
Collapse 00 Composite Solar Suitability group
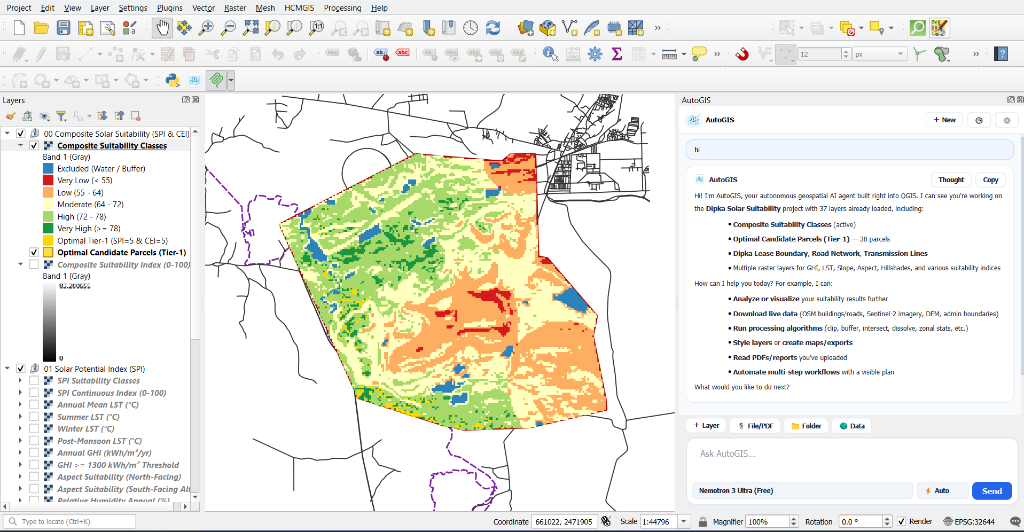pos(7,134)
